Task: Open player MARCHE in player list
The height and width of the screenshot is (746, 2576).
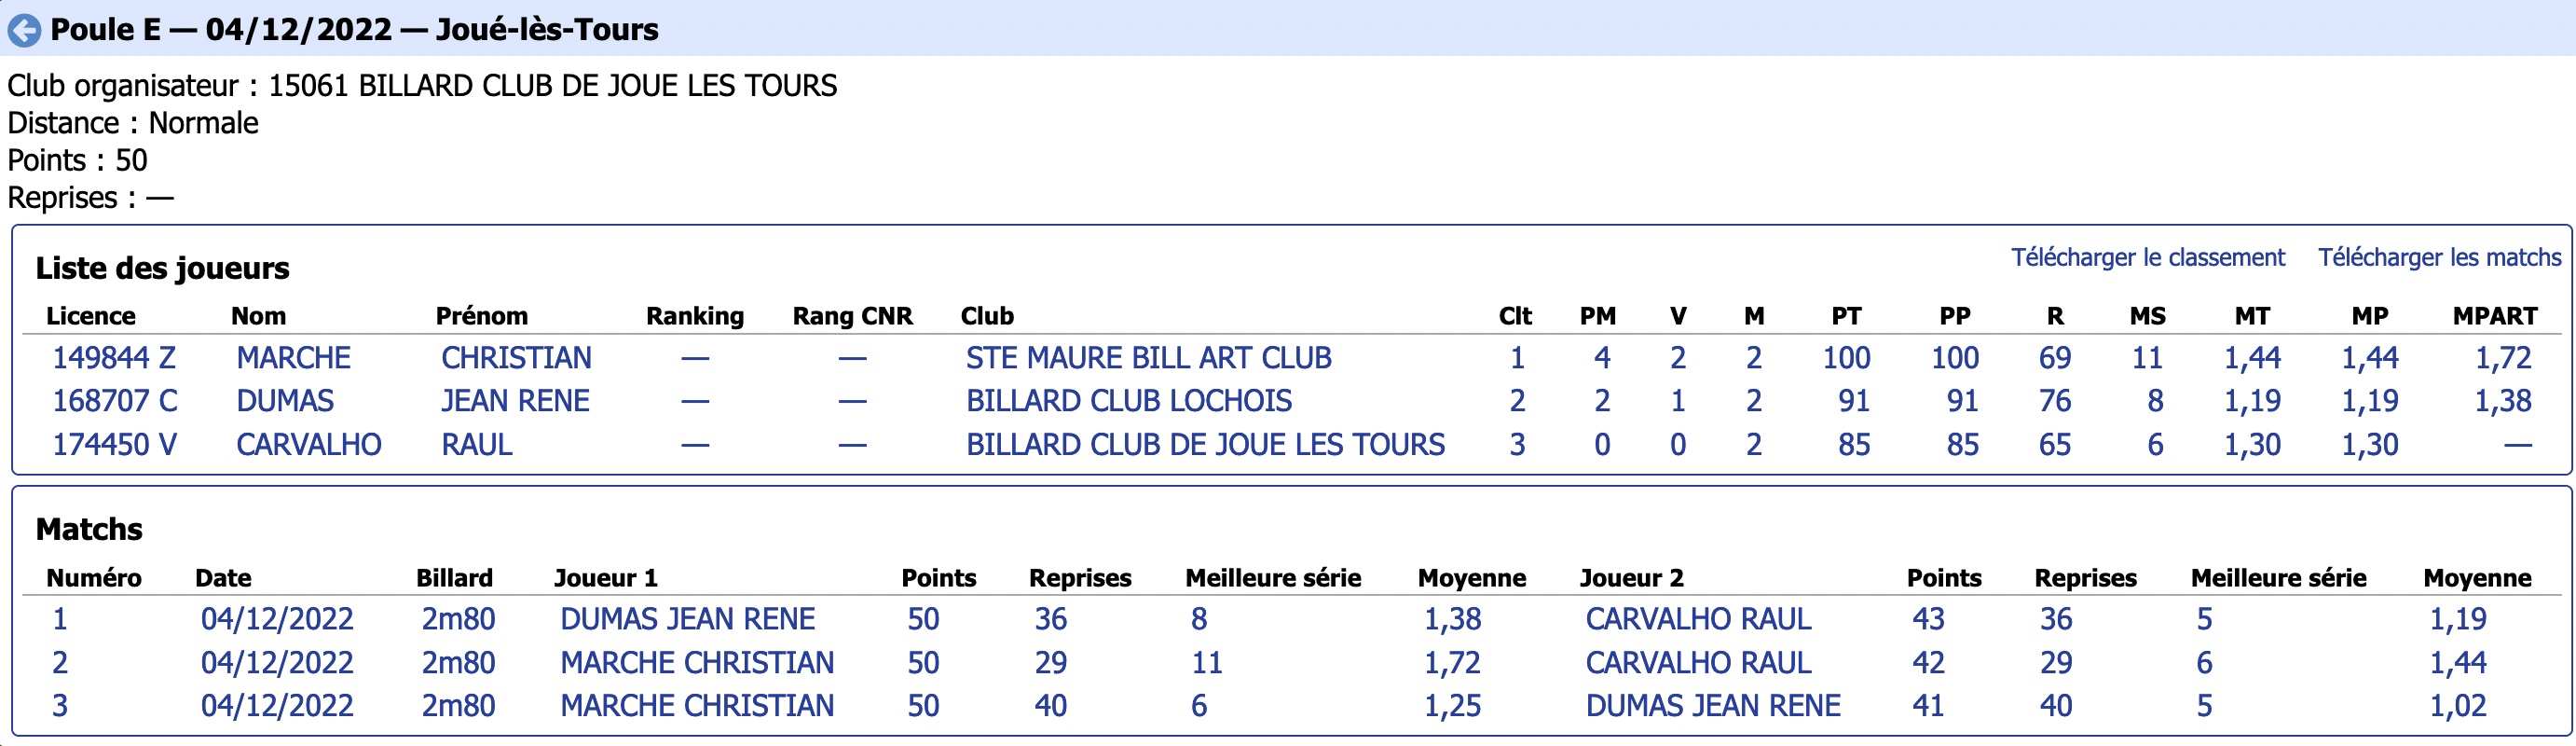Action: tap(293, 358)
